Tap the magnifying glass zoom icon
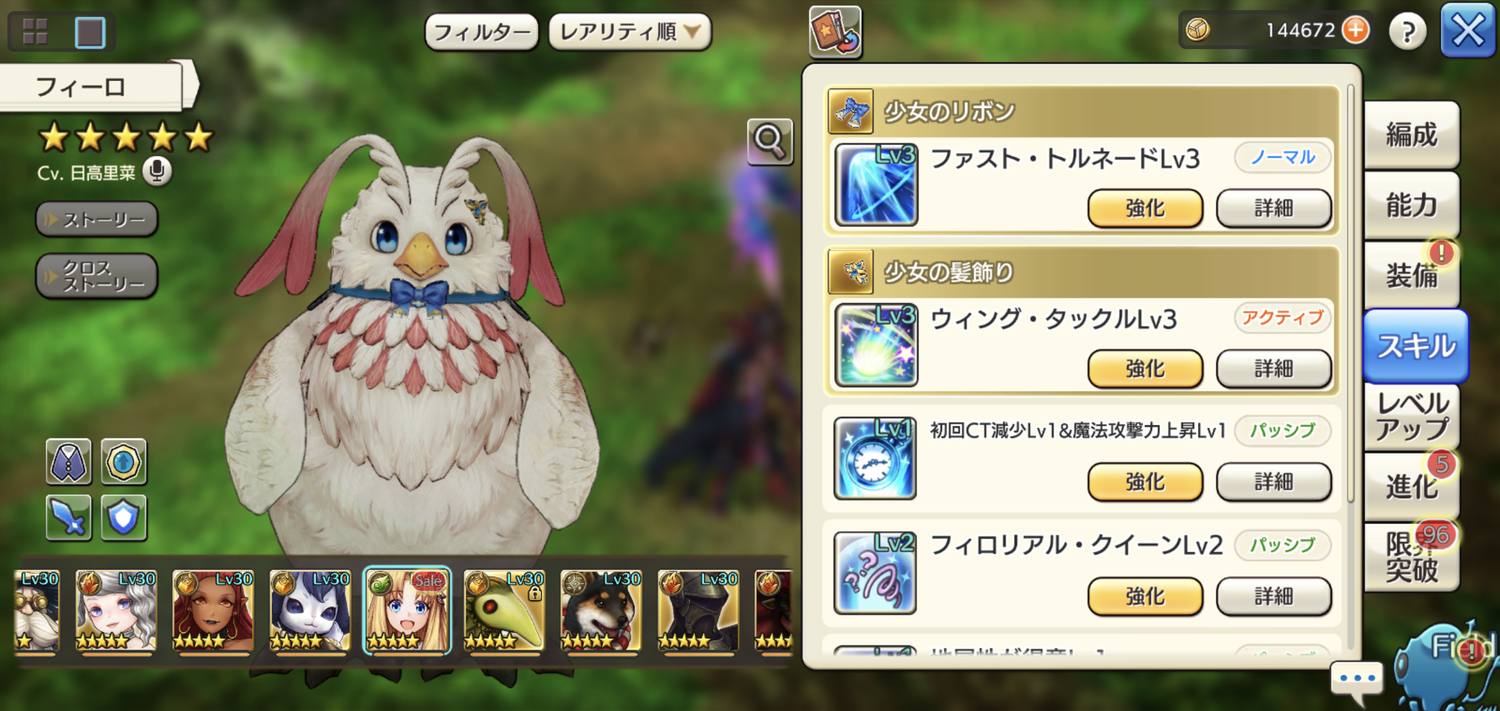Viewport: 1500px width, 711px height. pyautogui.click(x=770, y=142)
